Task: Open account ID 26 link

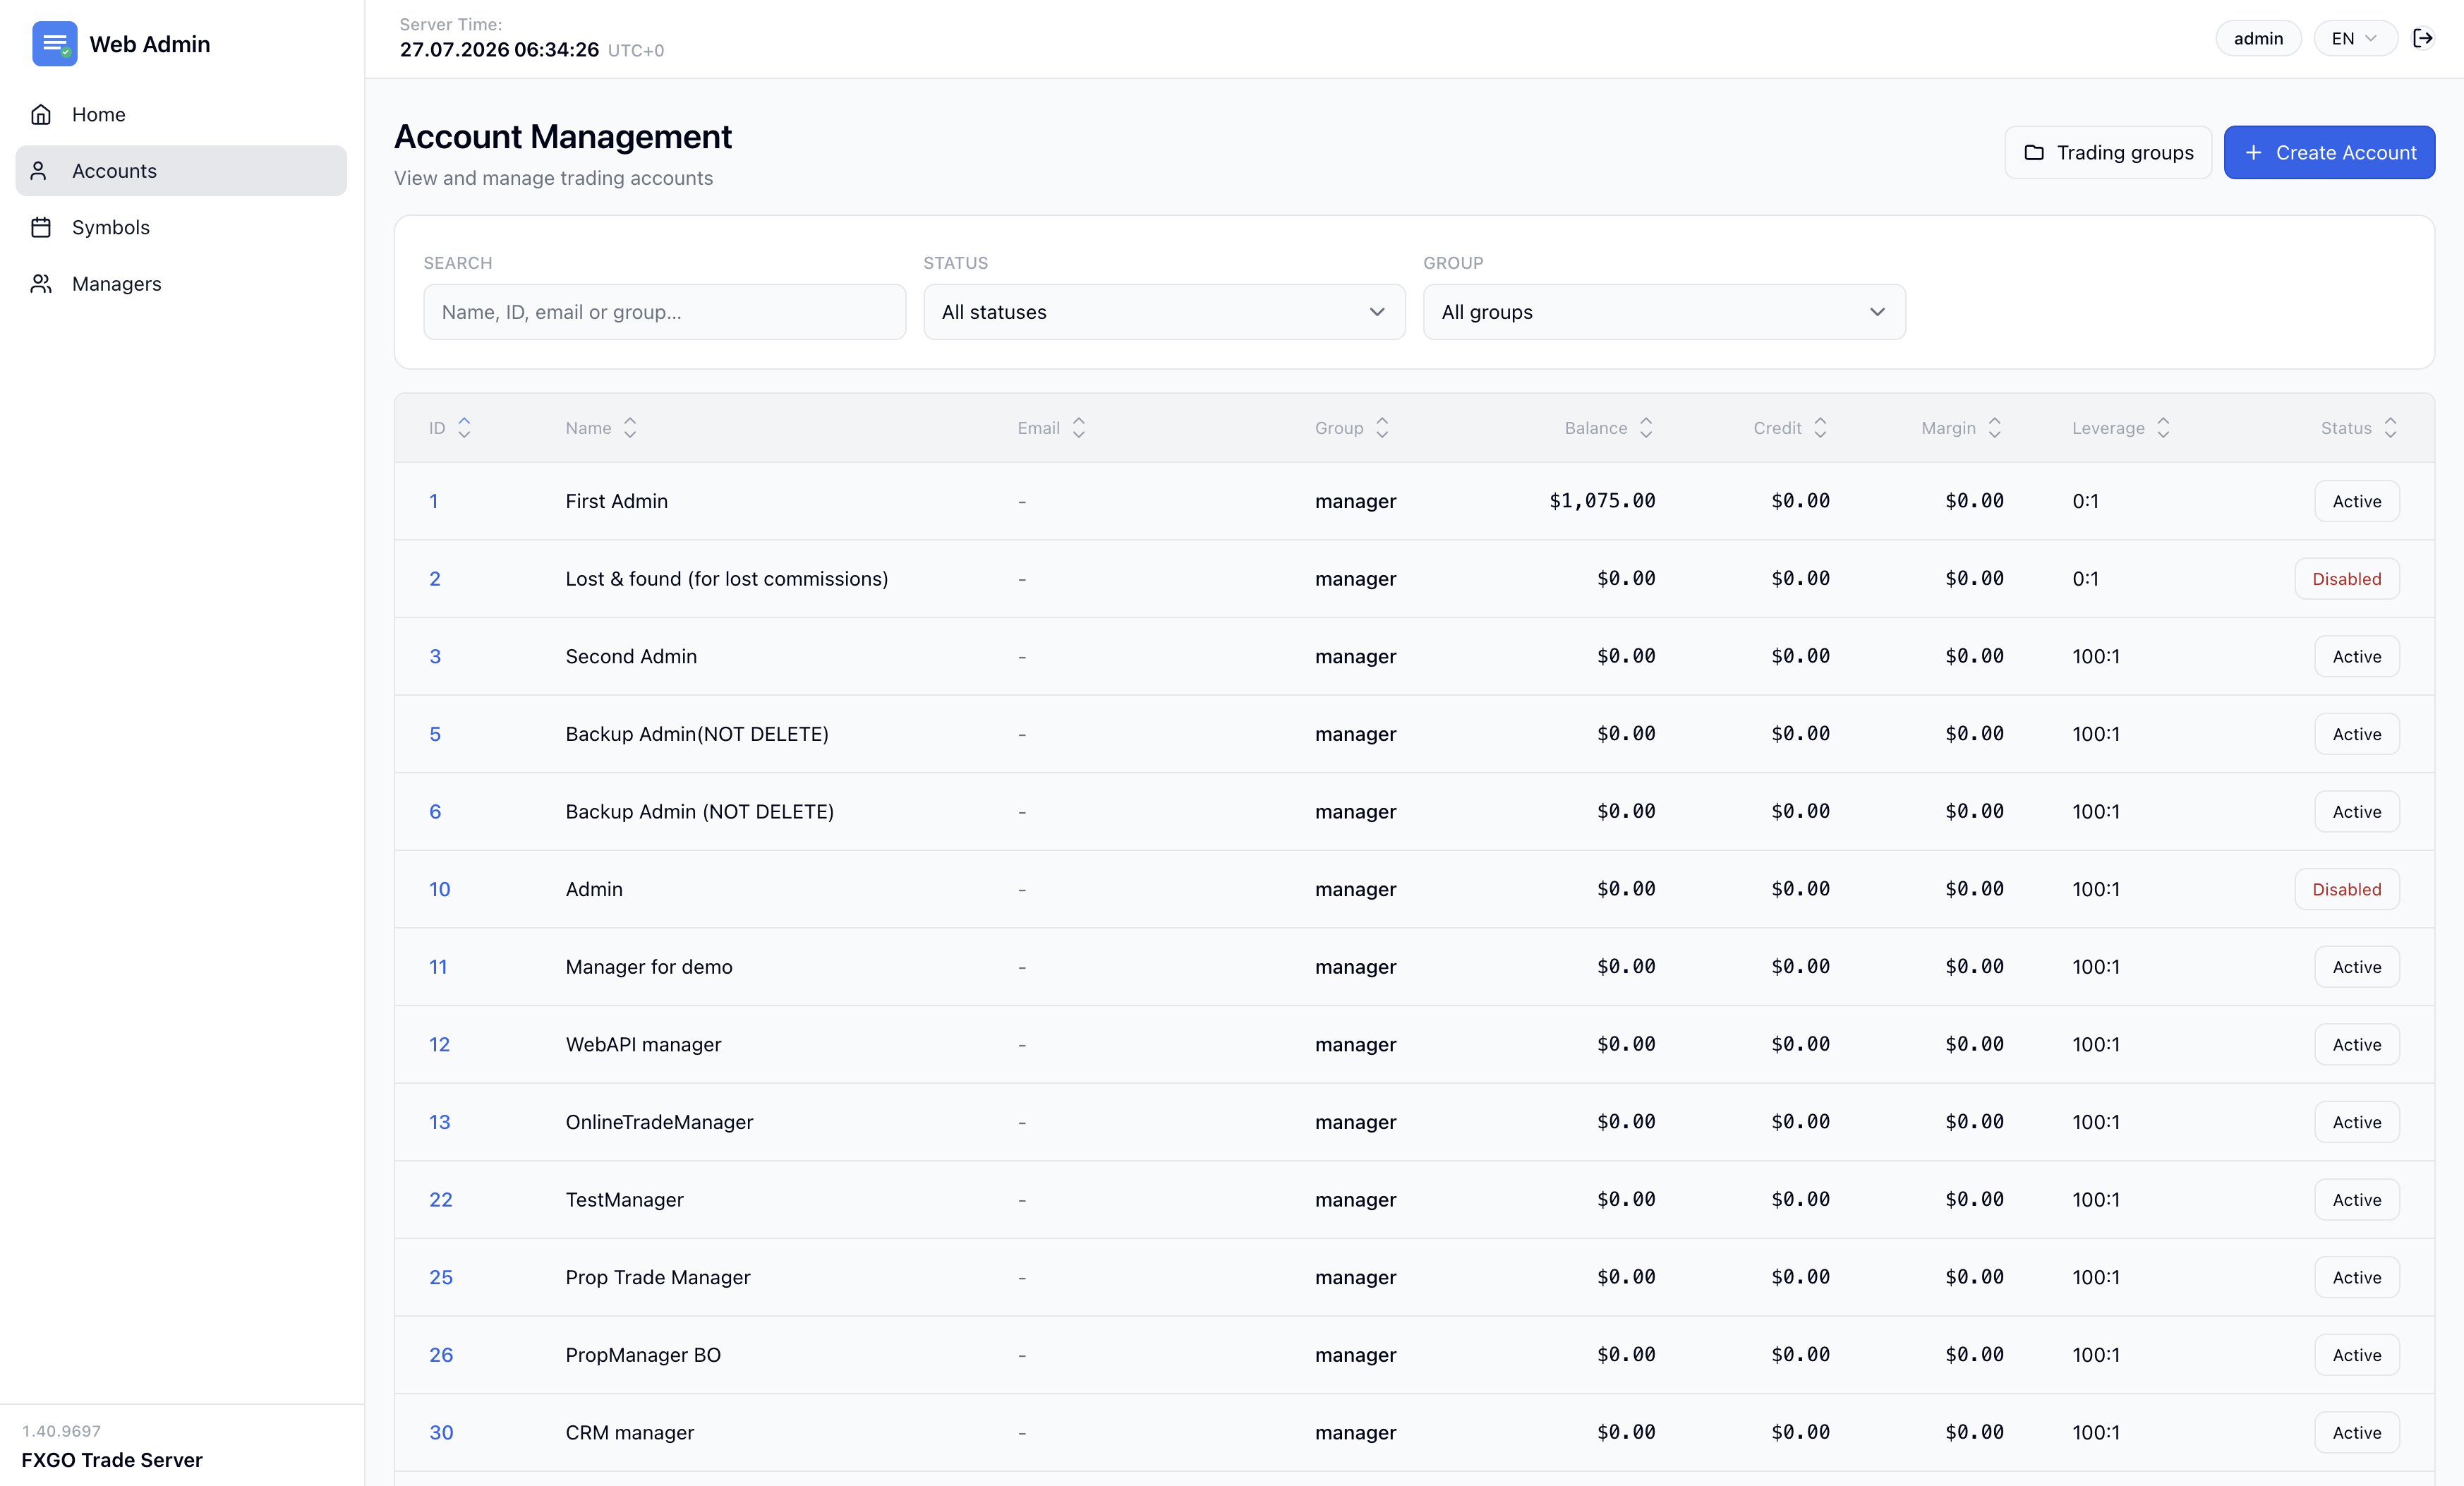Action: click(x=441, y=1355)
